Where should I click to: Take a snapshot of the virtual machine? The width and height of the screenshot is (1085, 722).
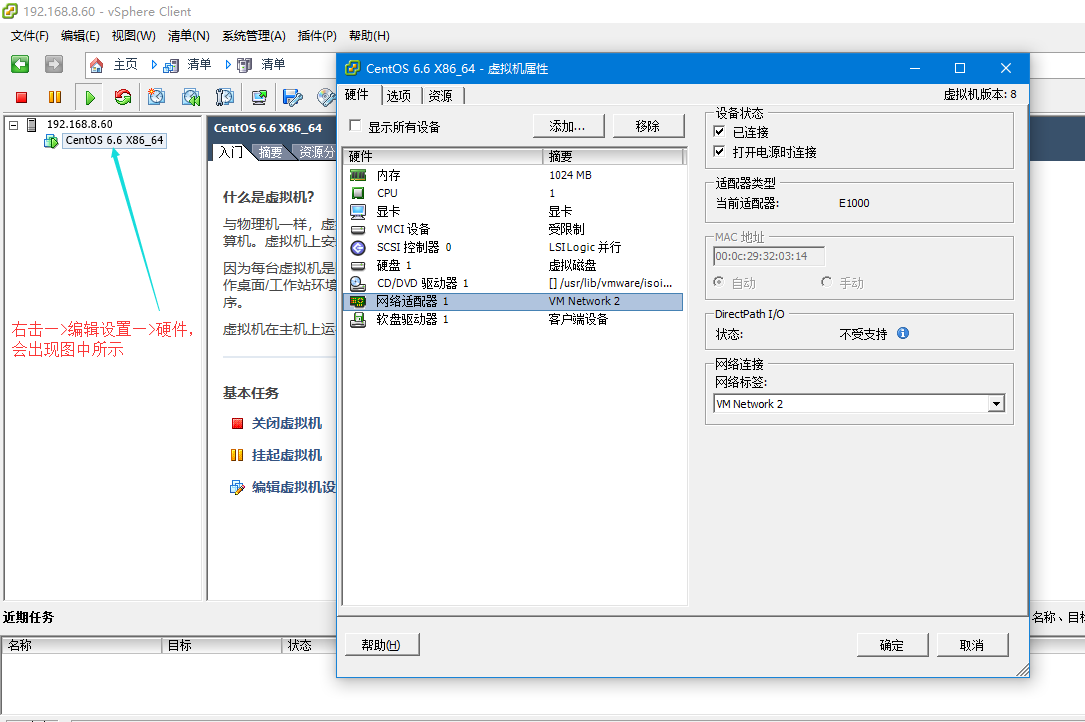156,98
